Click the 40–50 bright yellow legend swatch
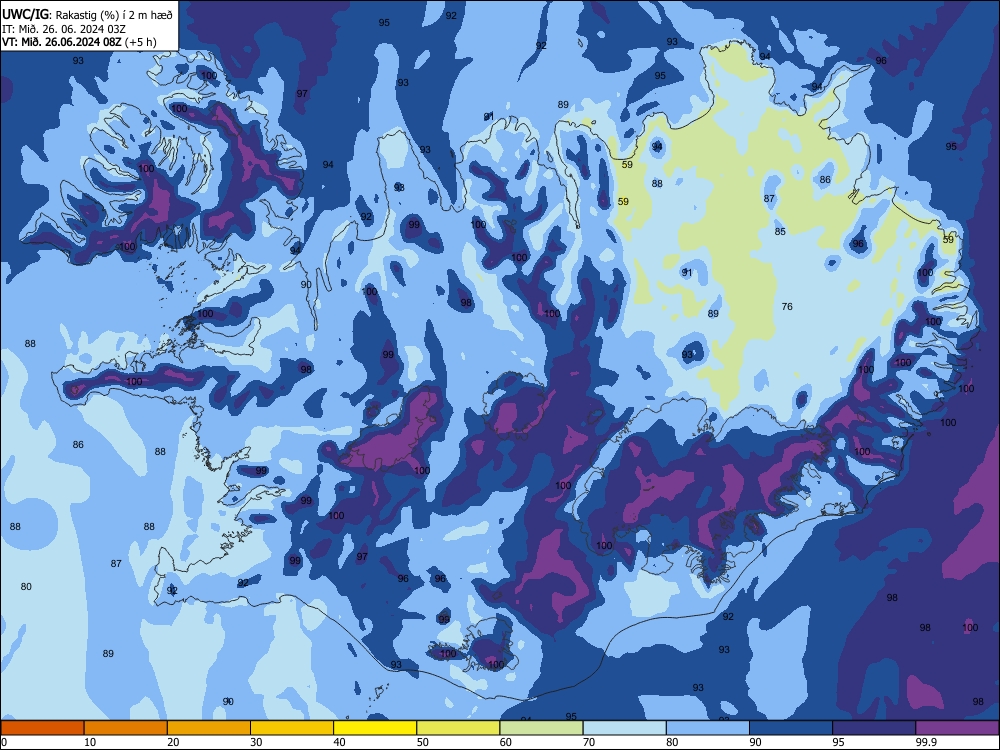Viewport: 1000px width, 750px height. [x=375, y=728]
